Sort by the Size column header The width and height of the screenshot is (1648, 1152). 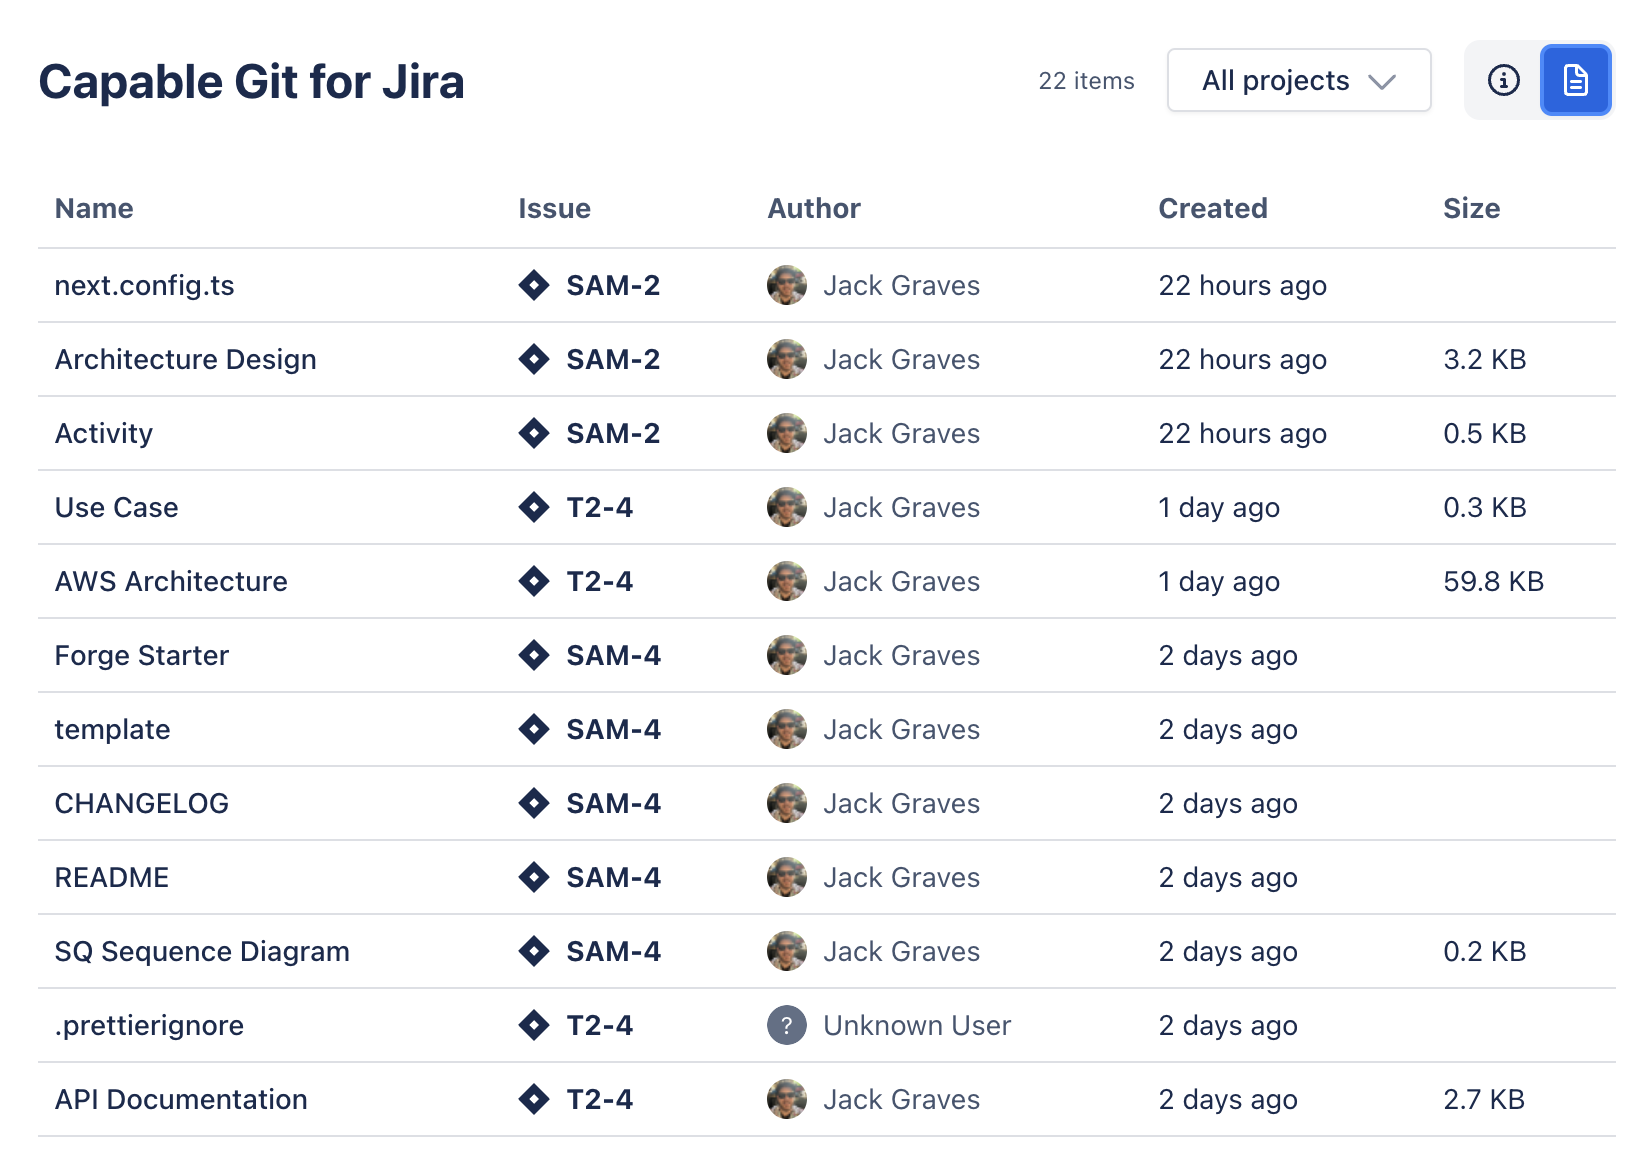point(1470,208)
